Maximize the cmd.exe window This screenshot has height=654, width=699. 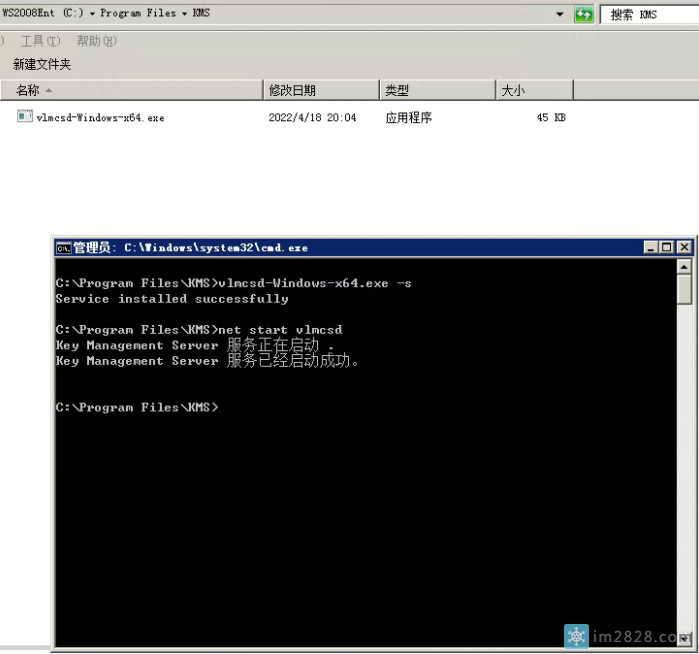[x=667, y=247]
